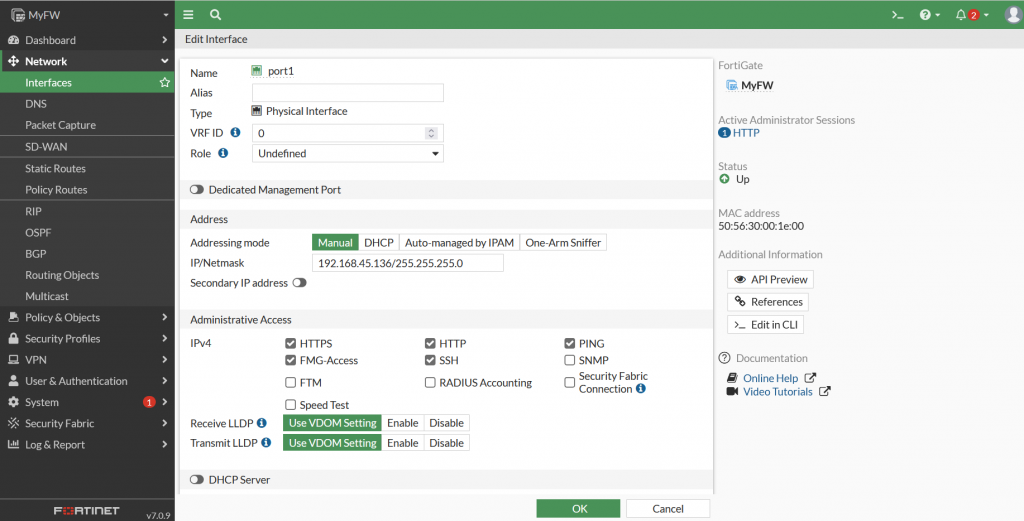Select DHCP addressing mode
1024x521 pixels.
coord(379,242)
